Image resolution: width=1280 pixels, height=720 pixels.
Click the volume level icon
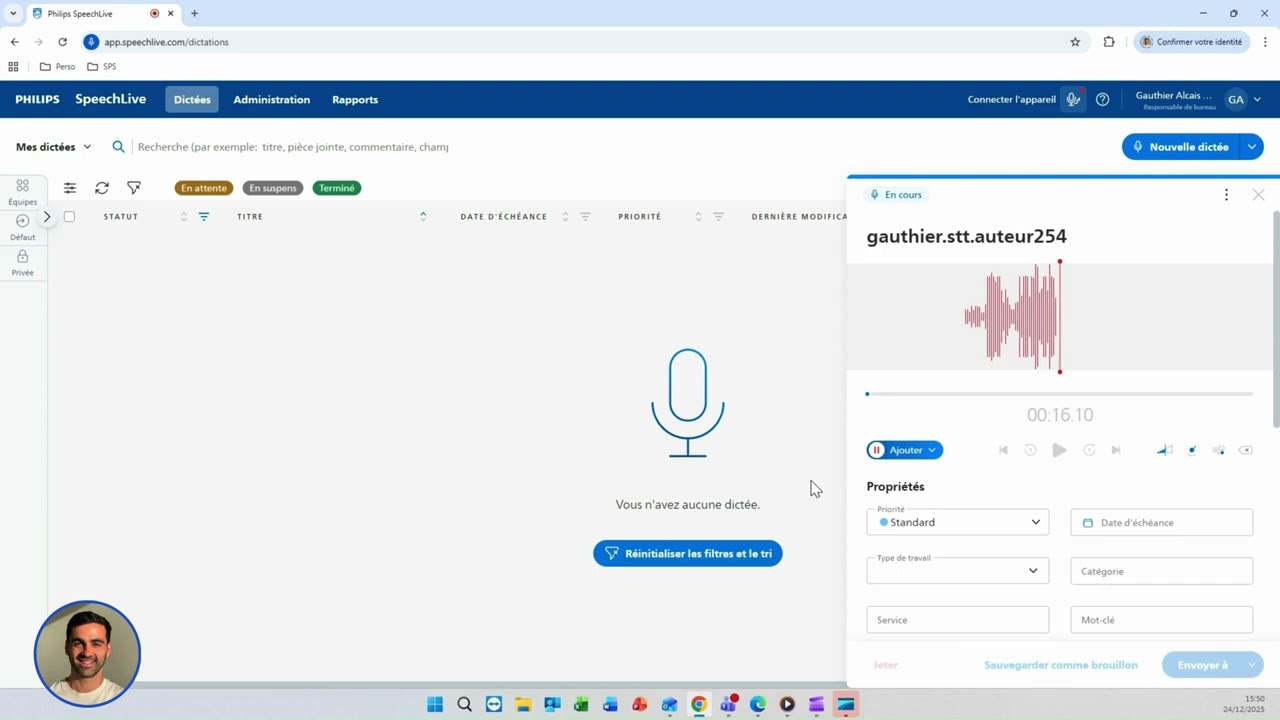point(1164,450)
